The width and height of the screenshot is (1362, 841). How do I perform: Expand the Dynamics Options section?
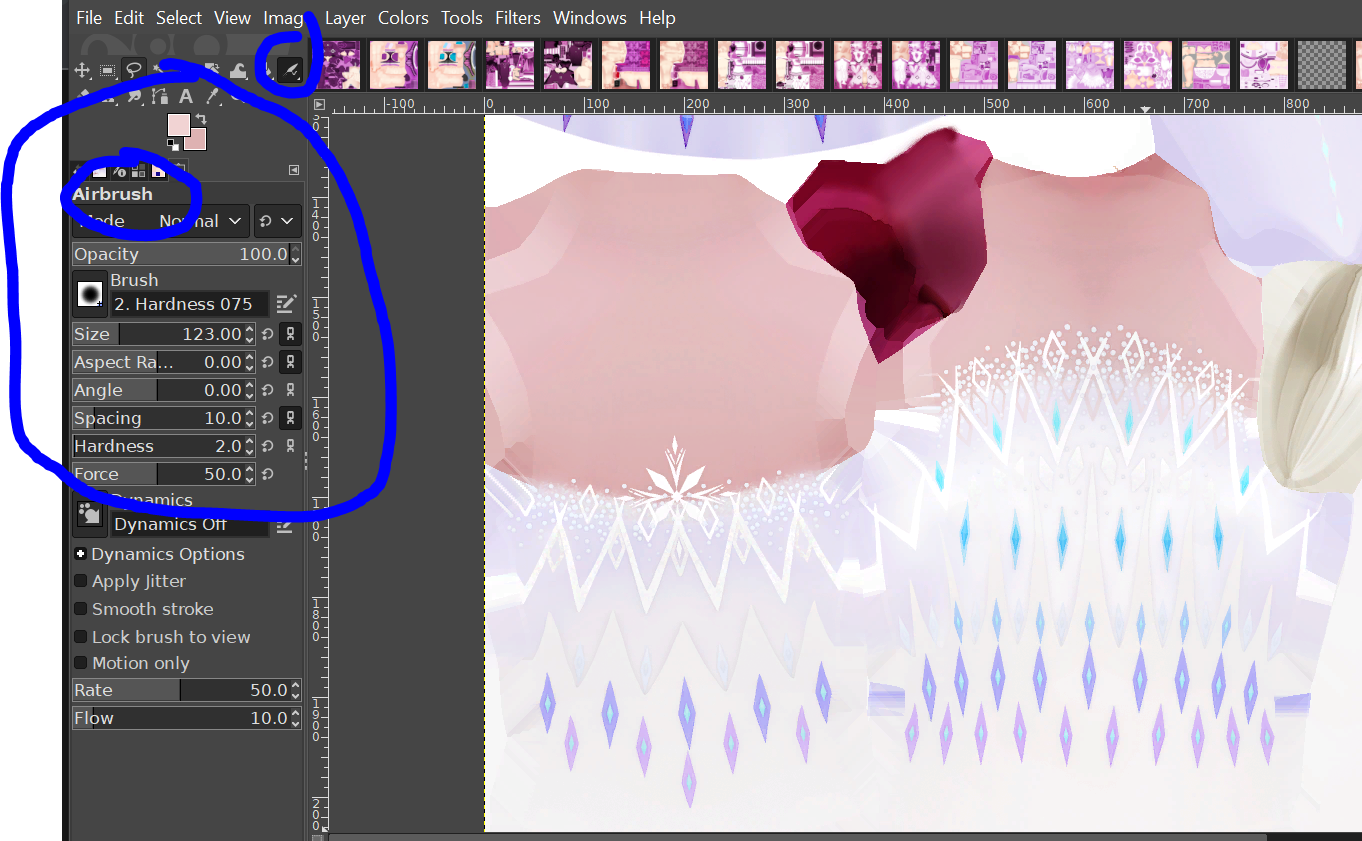tap(80, 554)
